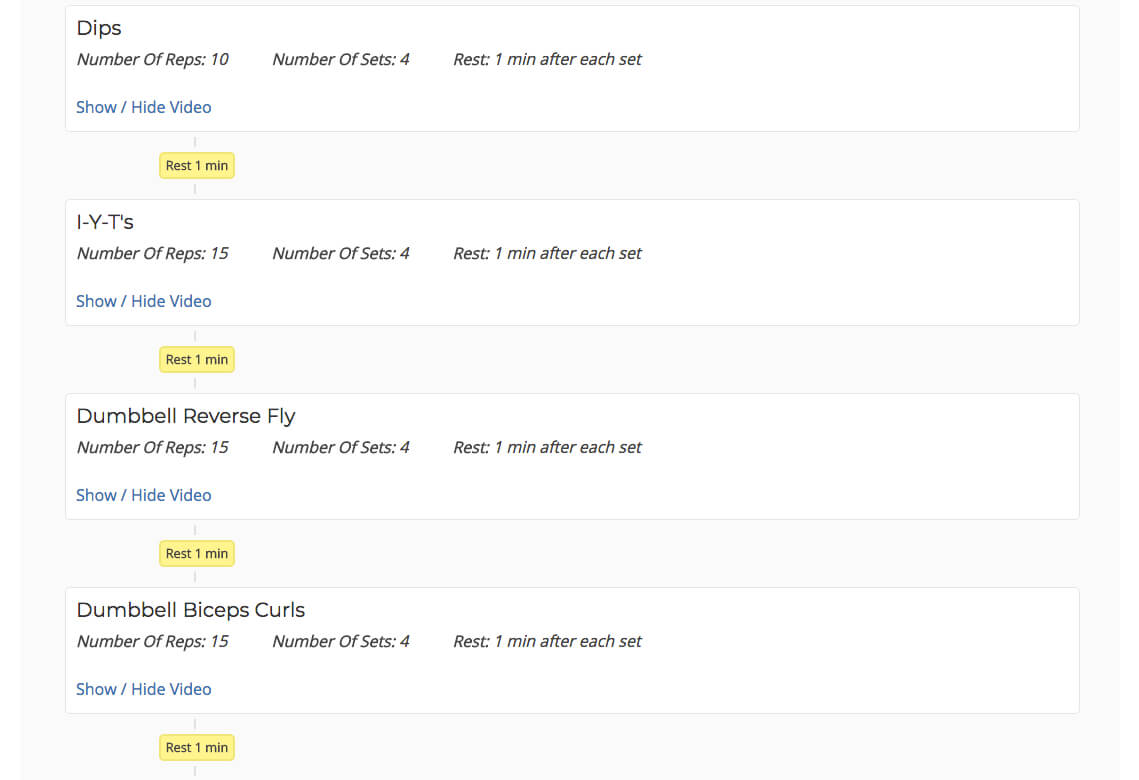Click Rest text in Dumbbell Biceps Curls card
Screen dimensions: 1139x780
coord(548,641)
